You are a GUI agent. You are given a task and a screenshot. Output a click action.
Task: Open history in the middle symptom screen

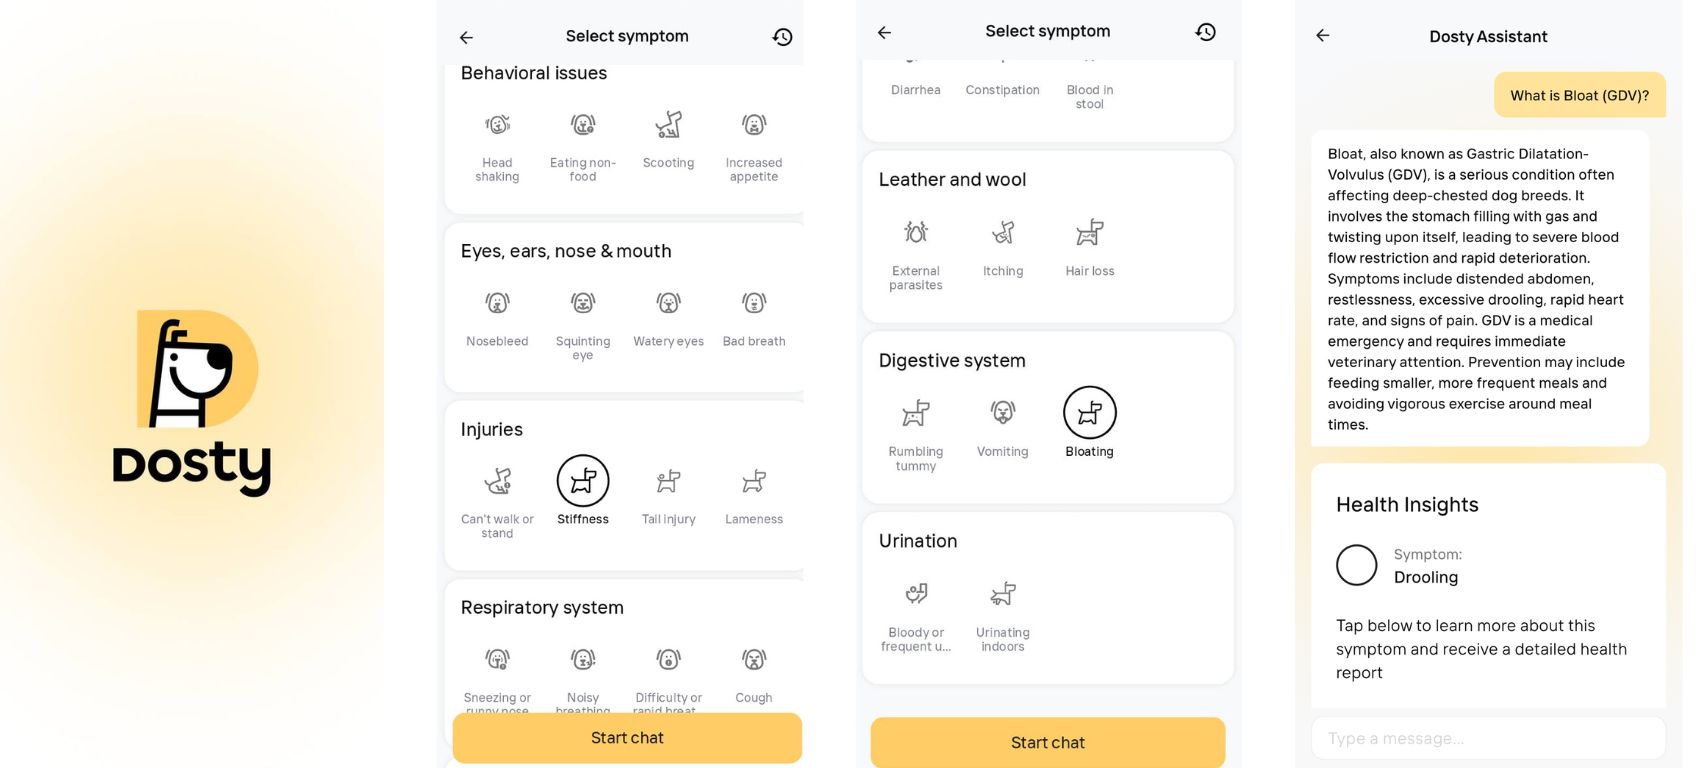point(1206,32)
